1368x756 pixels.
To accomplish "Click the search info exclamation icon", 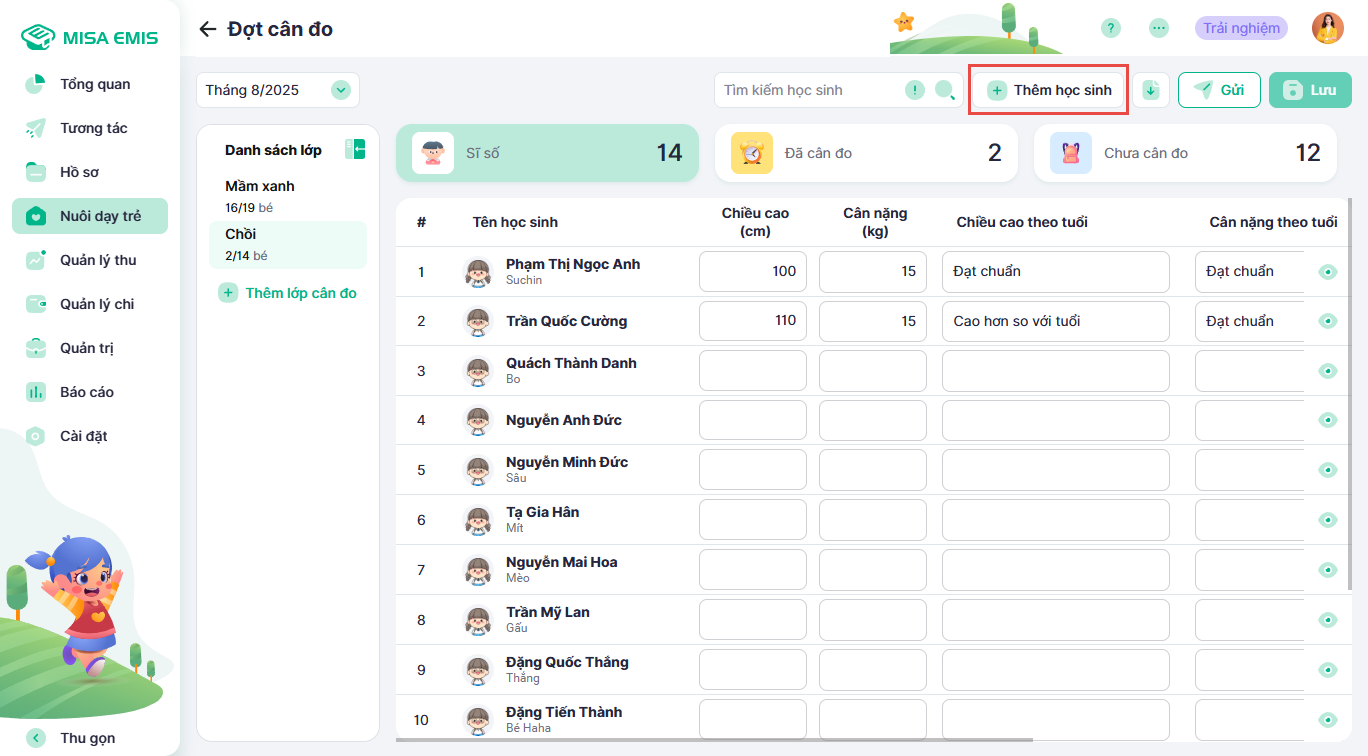I will point(915,90).
